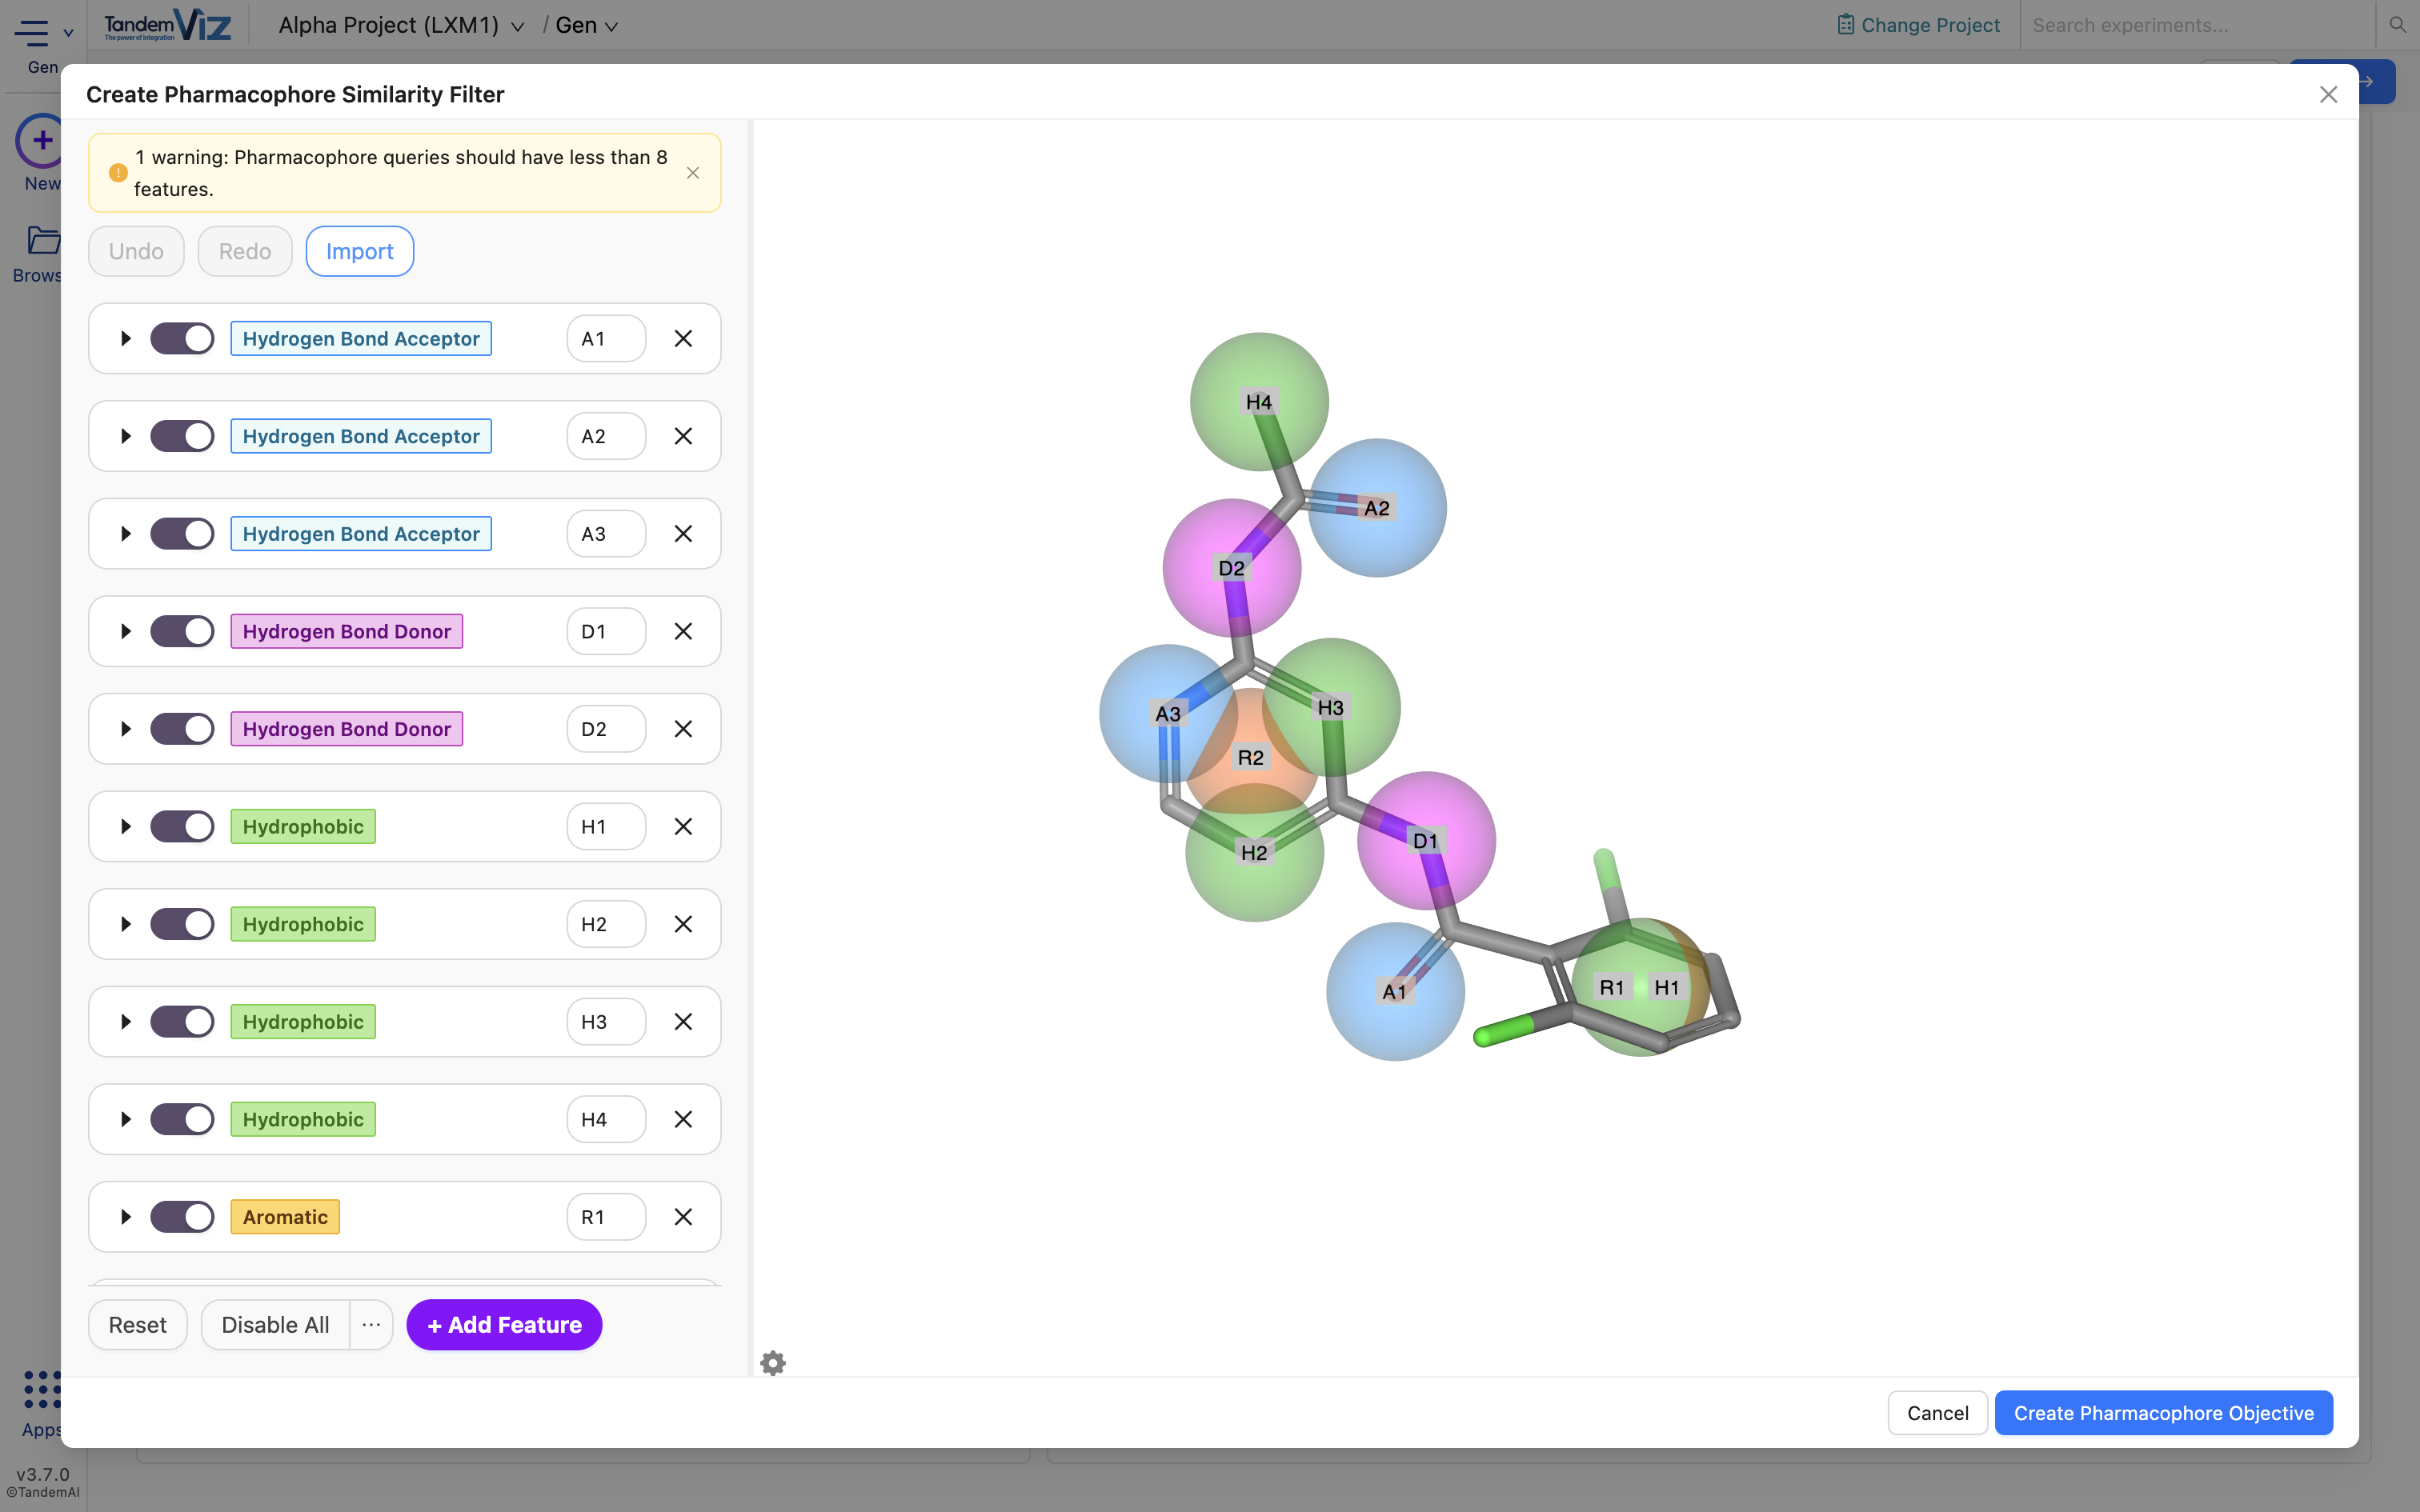The image size is (2420, 1512).
Task: Click the Add Feature button
Action: [504, 1324]
